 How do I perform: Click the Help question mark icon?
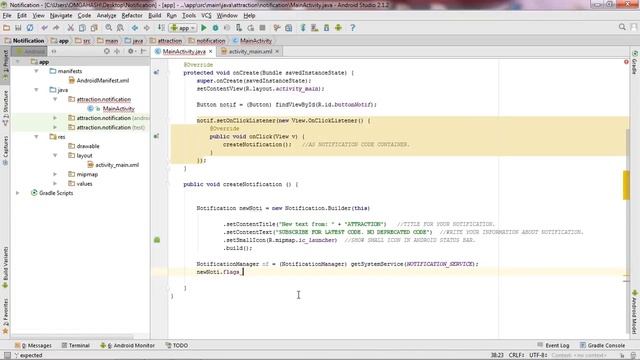pyautogui.click(x=353, y=28)
